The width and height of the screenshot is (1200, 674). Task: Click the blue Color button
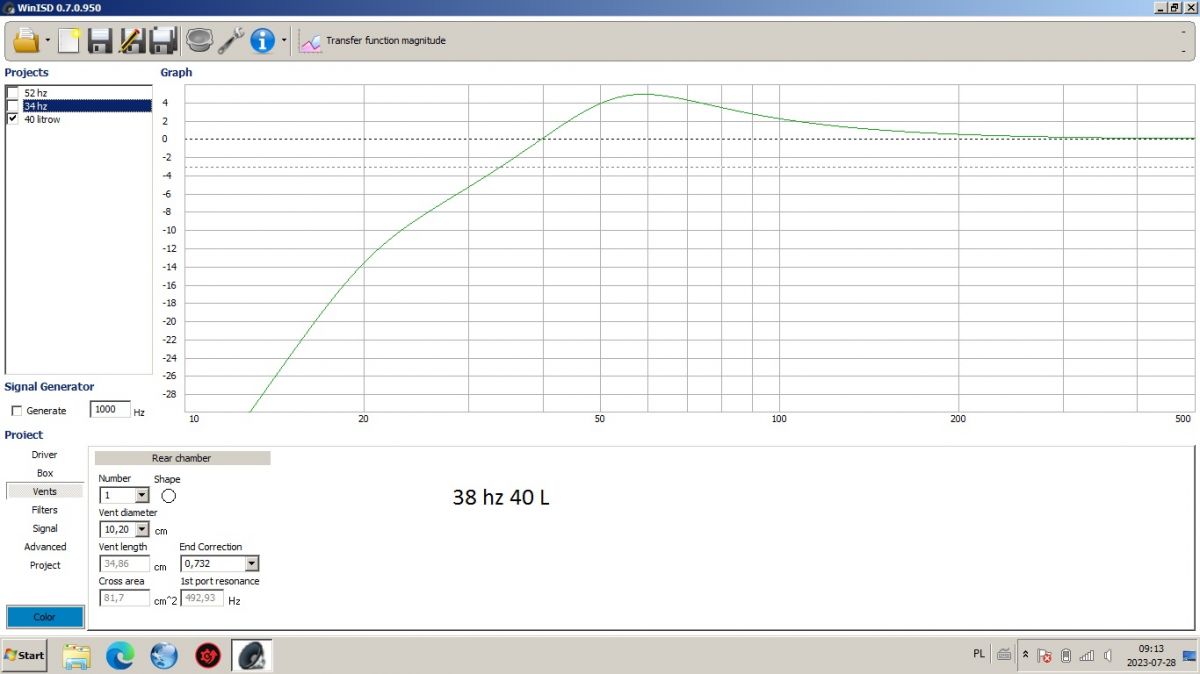45,617
